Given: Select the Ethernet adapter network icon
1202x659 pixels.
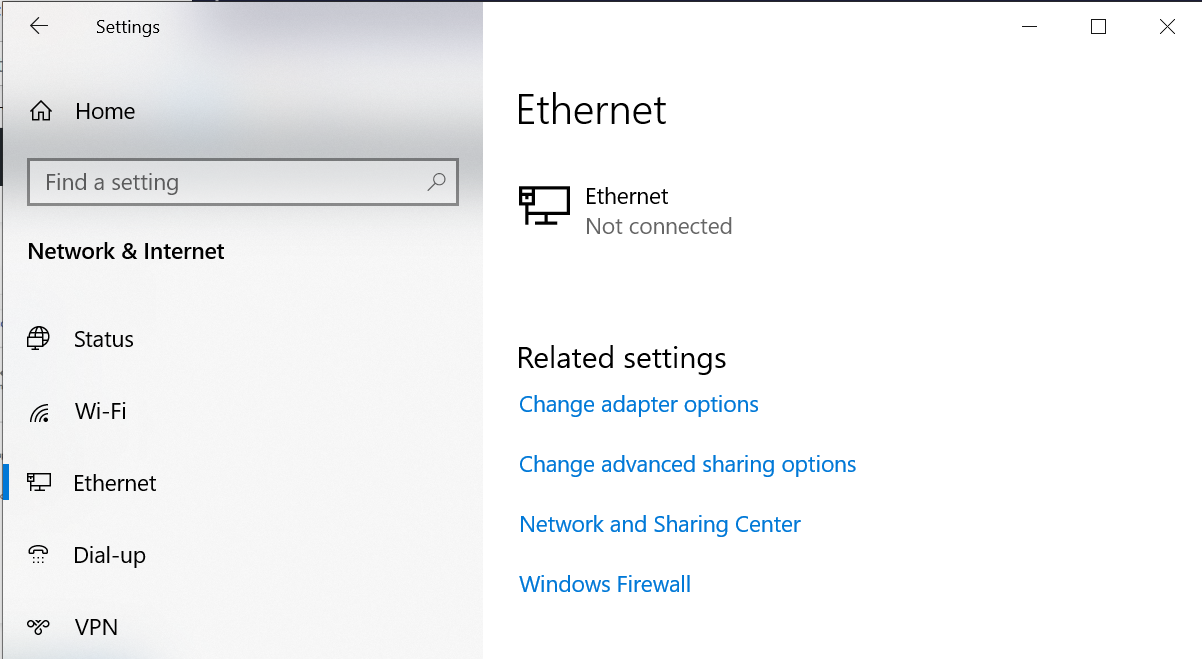Looking at the screenshot, I should pos(544,206).
